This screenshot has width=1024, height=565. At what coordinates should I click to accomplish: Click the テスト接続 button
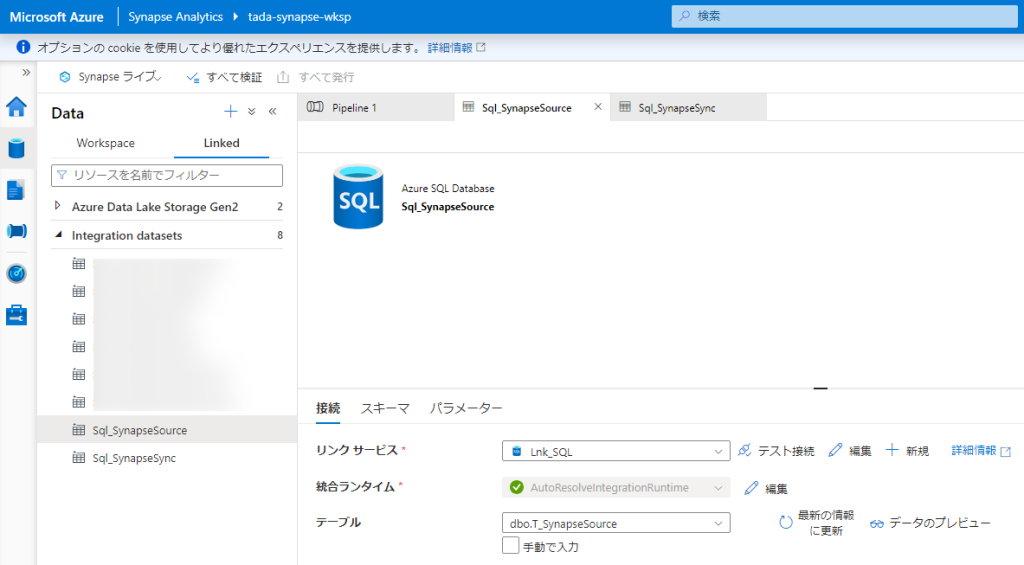click(776, 452)
